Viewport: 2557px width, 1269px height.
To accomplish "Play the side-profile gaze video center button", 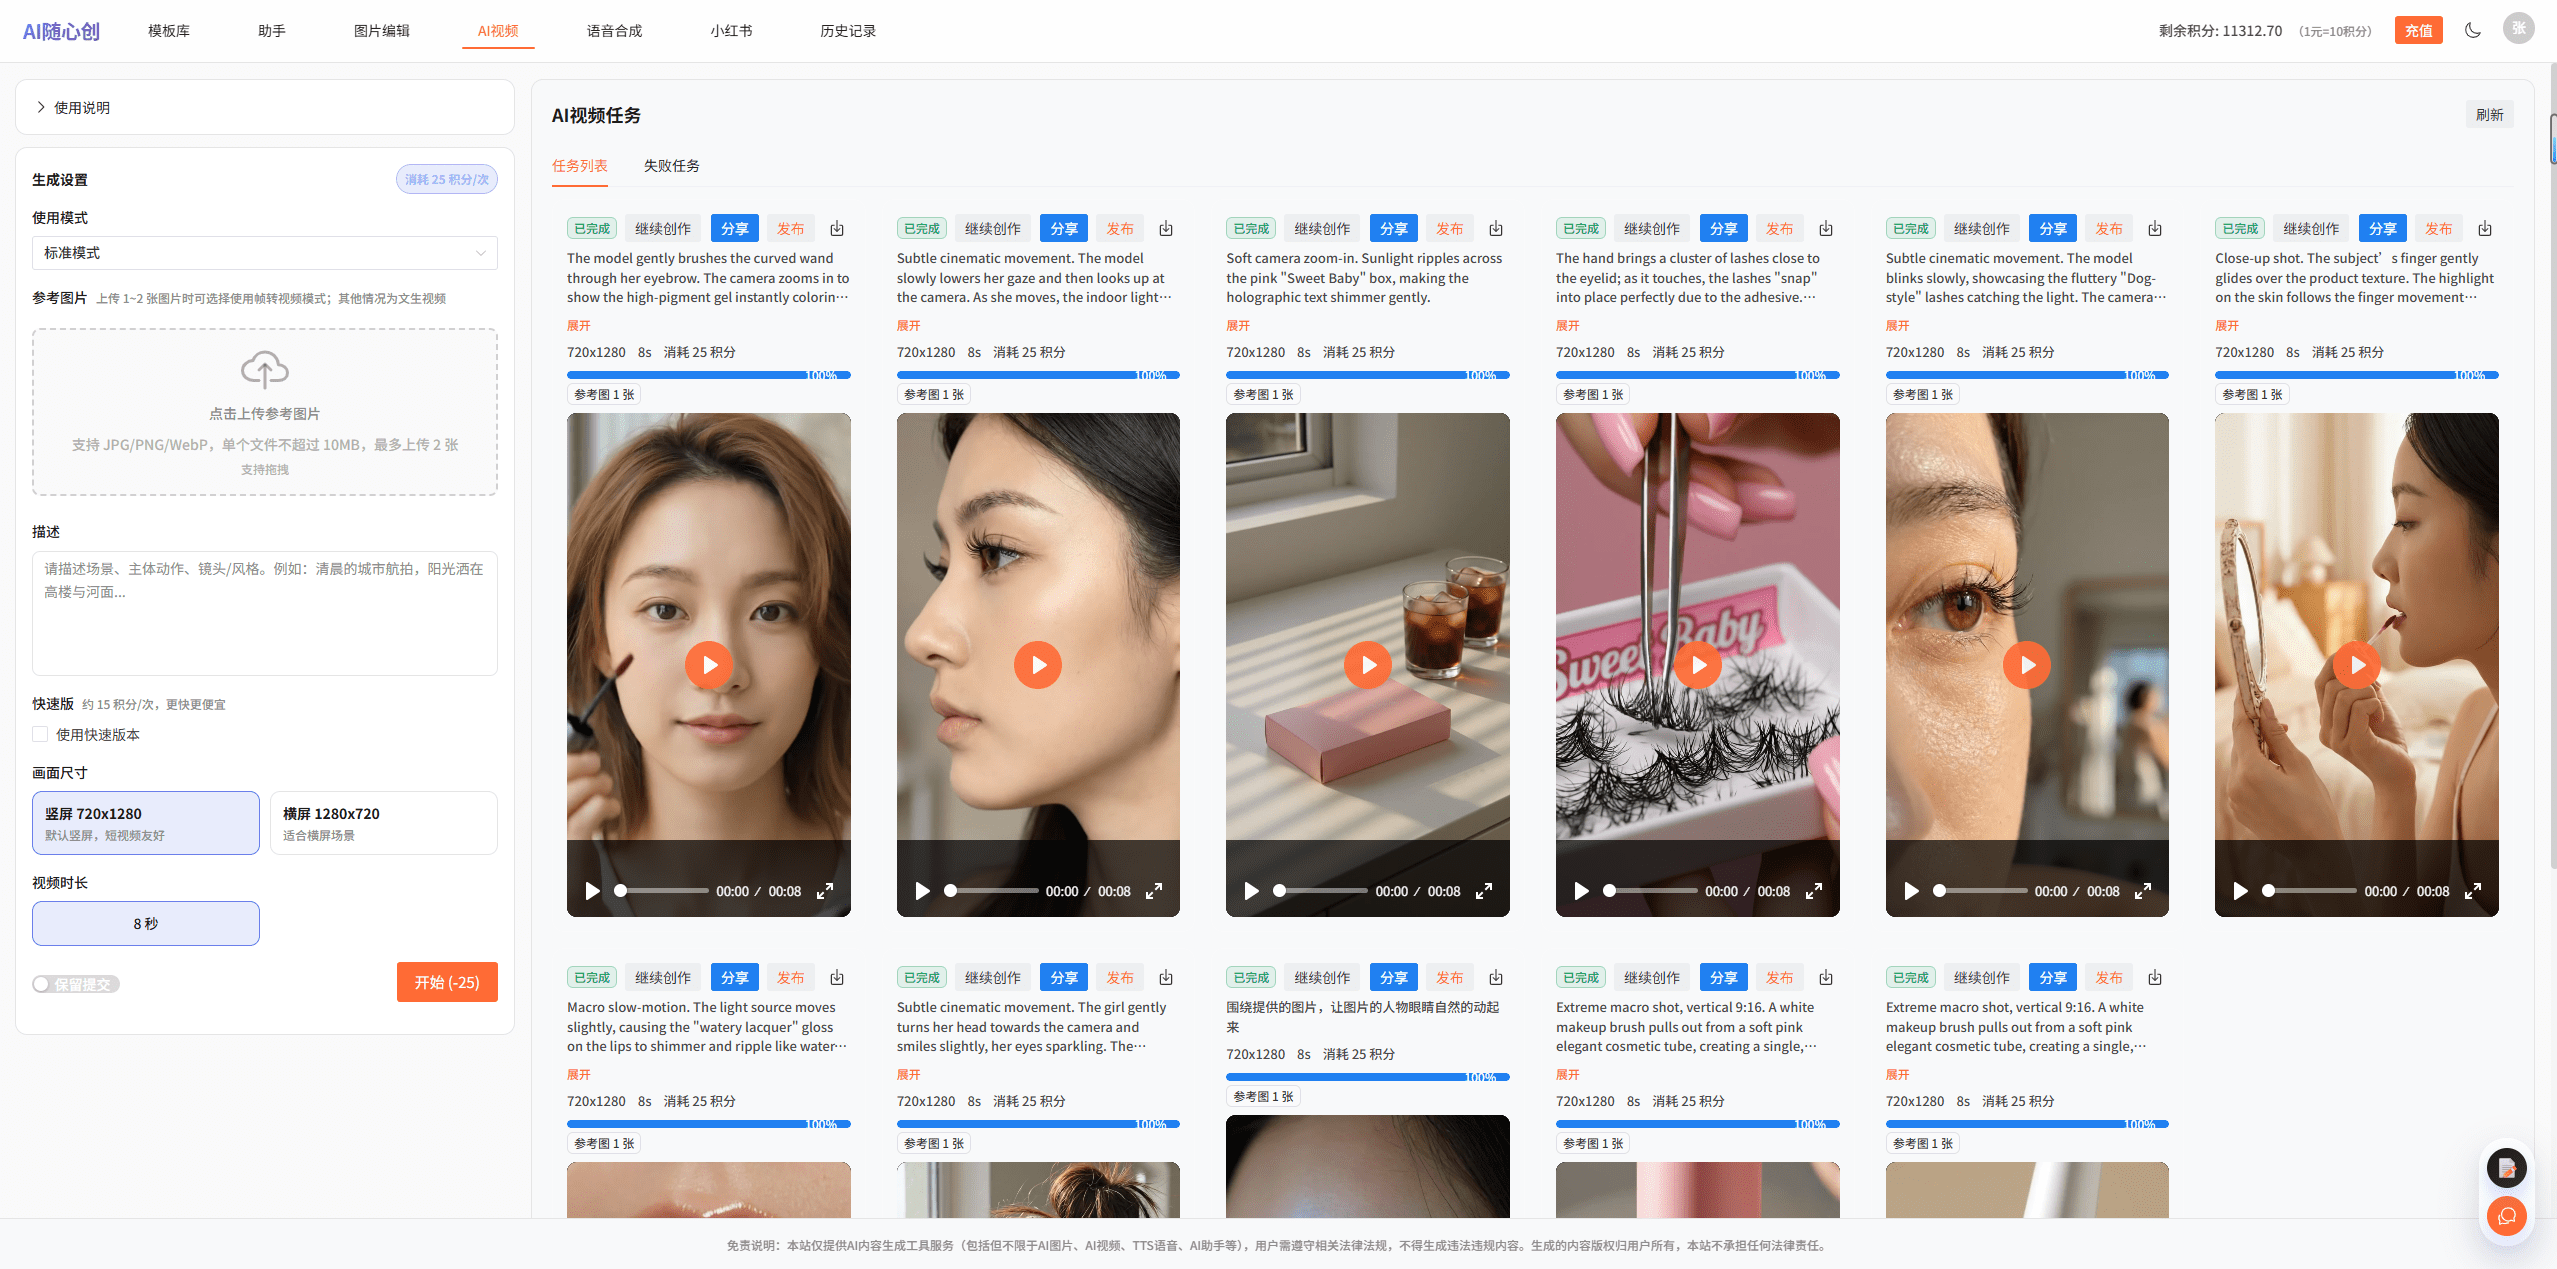I will coord(1038,665).
